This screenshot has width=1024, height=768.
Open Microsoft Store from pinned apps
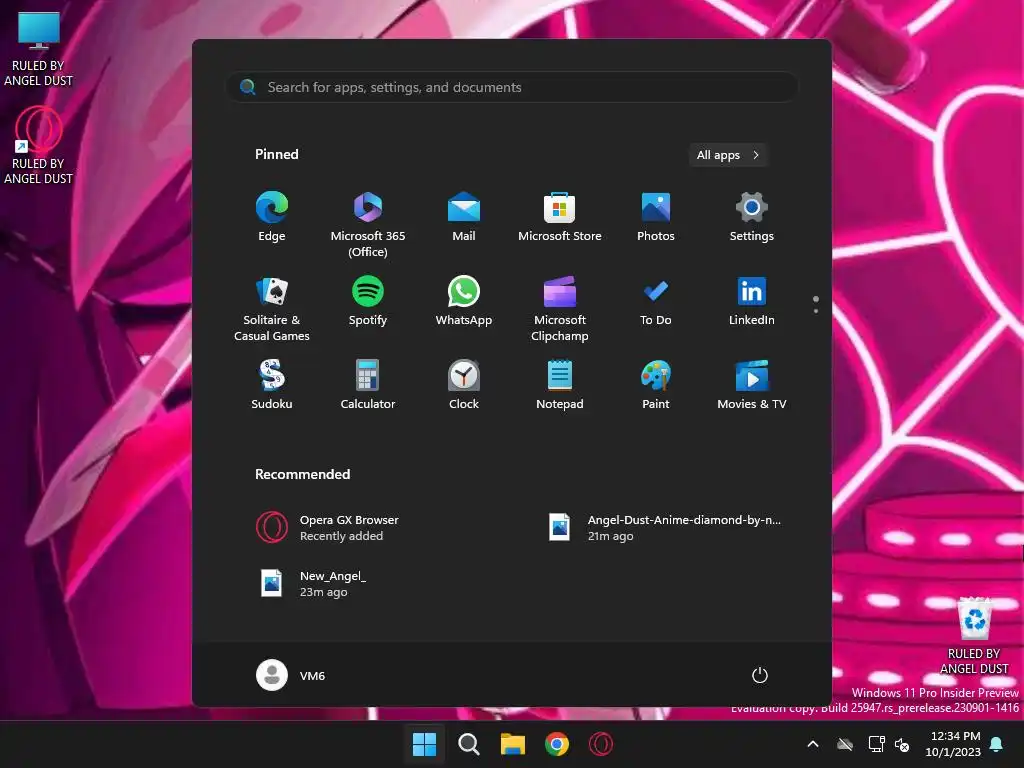560,217
